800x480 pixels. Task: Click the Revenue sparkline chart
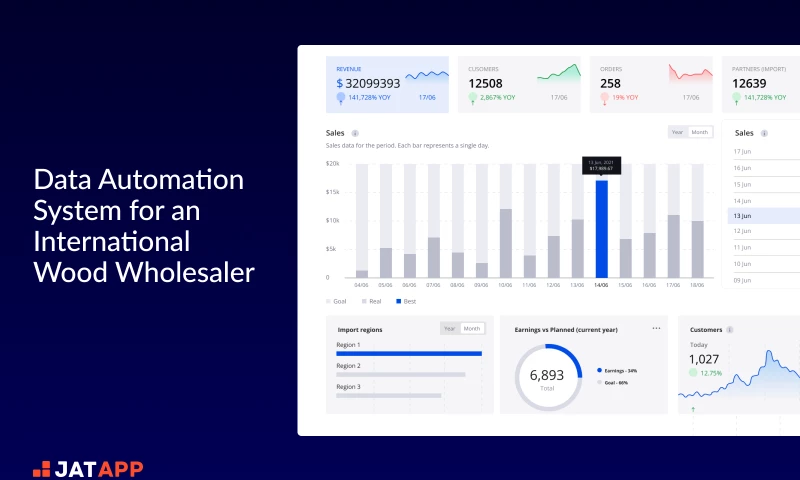(427, 75)
